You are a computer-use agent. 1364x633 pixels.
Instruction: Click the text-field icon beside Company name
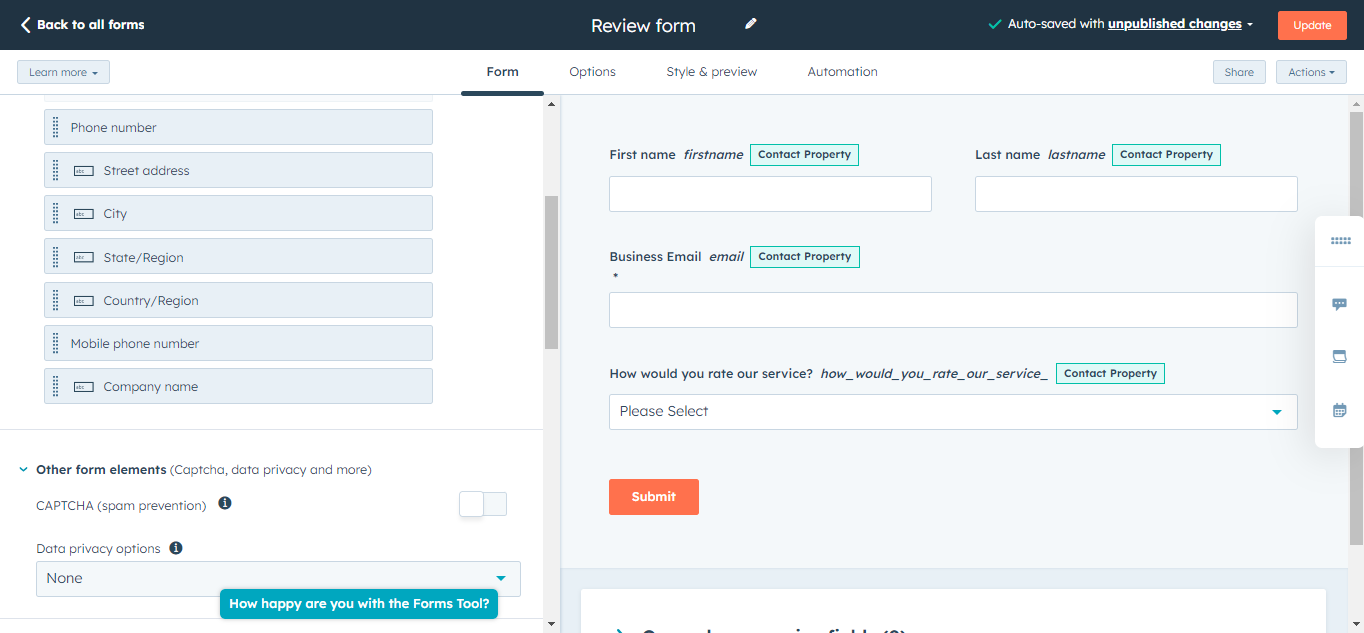coord(83,386)
